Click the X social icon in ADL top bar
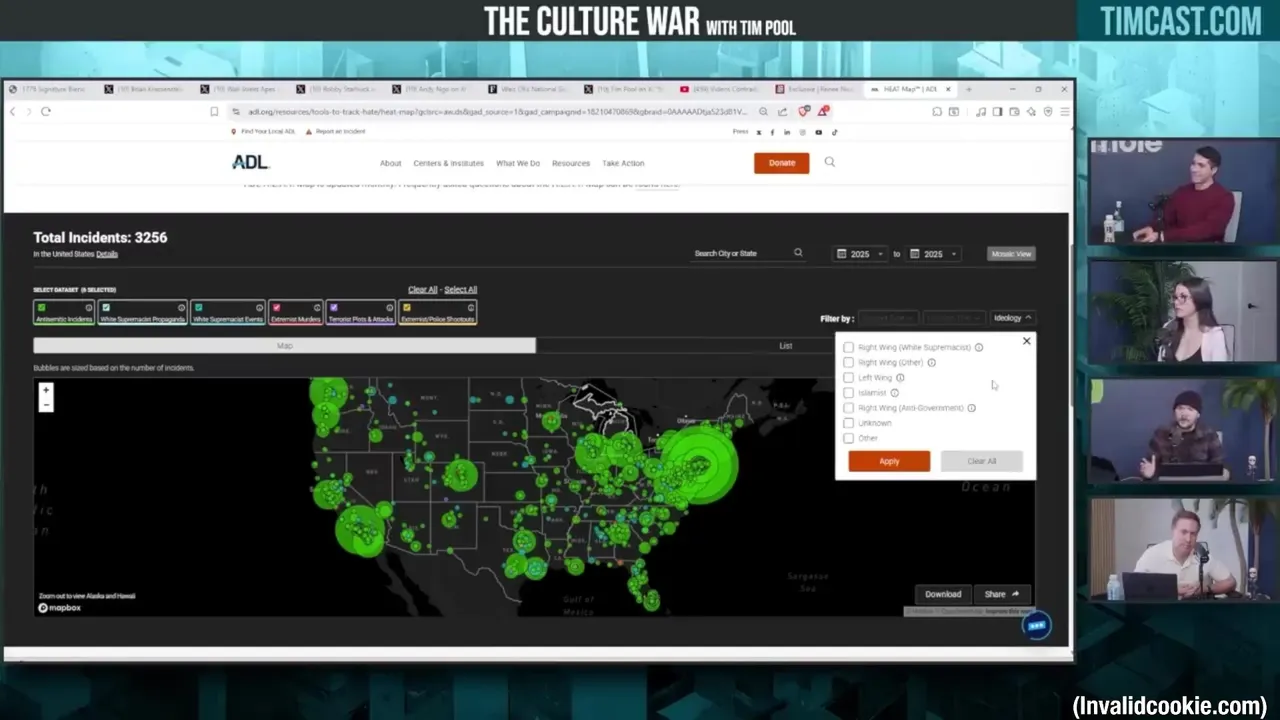Image resolution: width=1280 pixels, height=720 pixels. pos(758,132)
